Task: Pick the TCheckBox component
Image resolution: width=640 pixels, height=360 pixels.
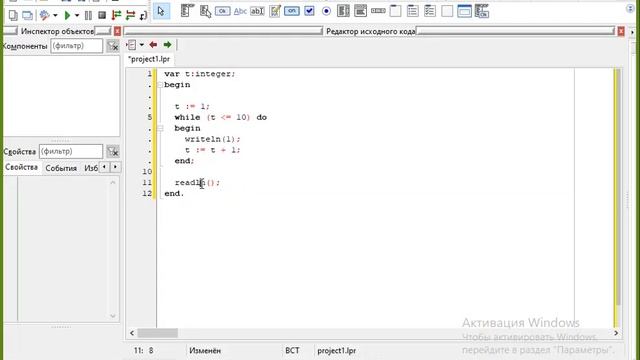Action: tap(309, 11)
